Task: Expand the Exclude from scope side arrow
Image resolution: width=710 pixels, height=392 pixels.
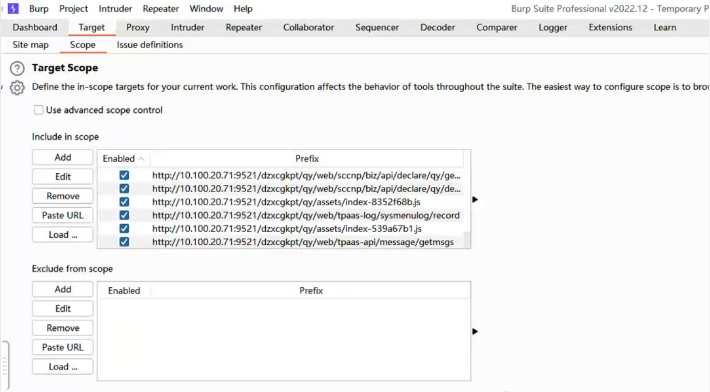Action: click(475, 332)
